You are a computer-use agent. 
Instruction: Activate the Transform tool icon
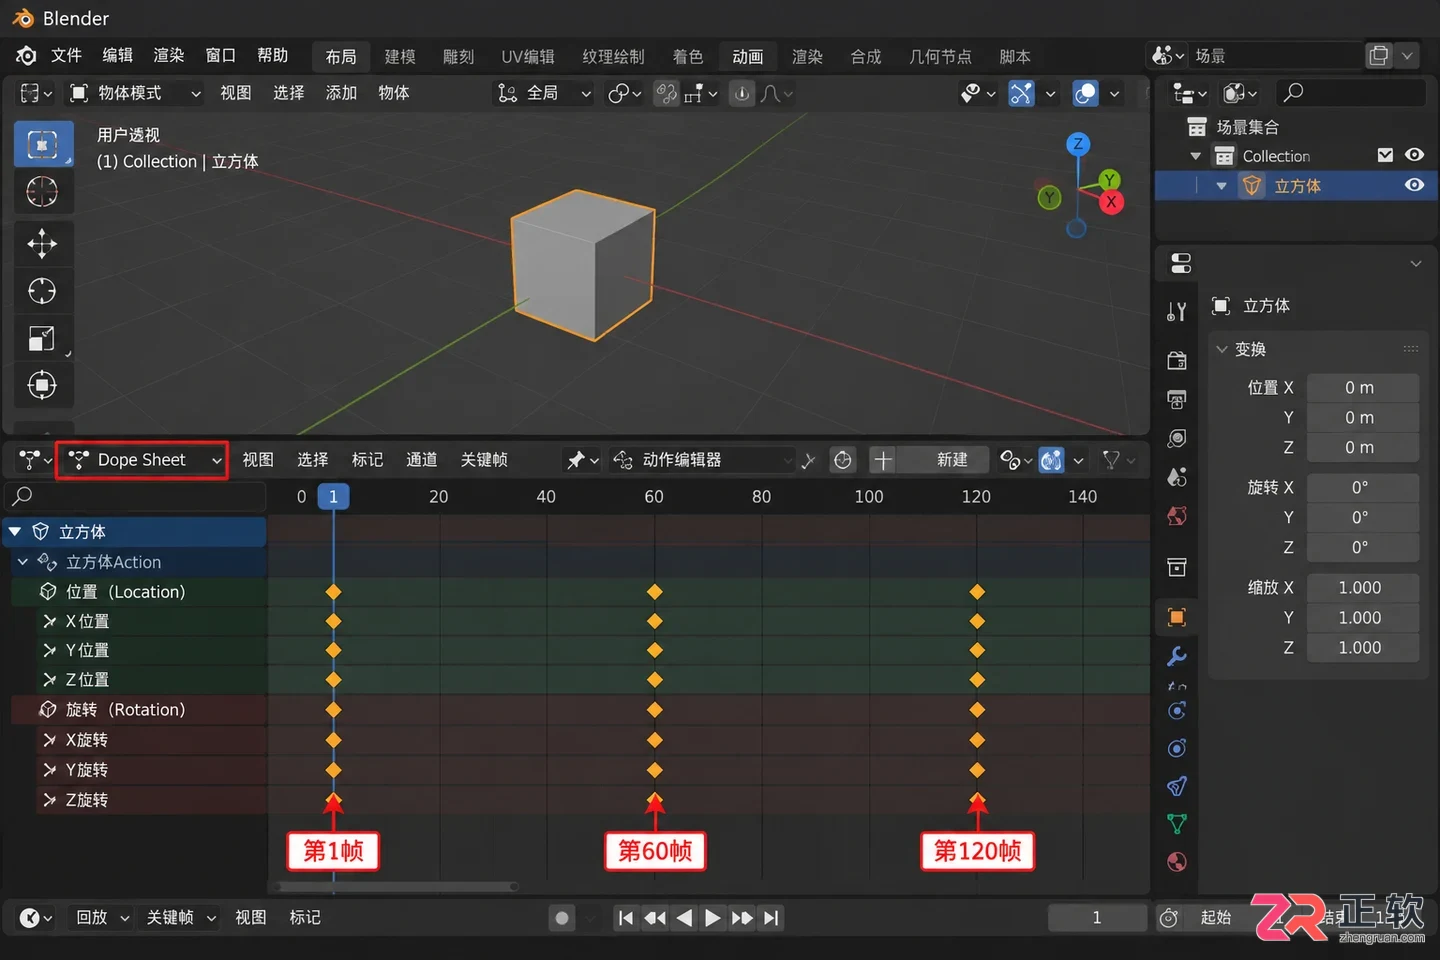click(x=42, y=385)
